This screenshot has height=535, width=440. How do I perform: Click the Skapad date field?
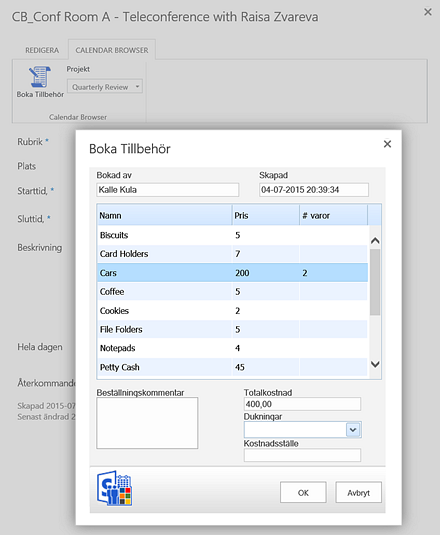[314, 190]
